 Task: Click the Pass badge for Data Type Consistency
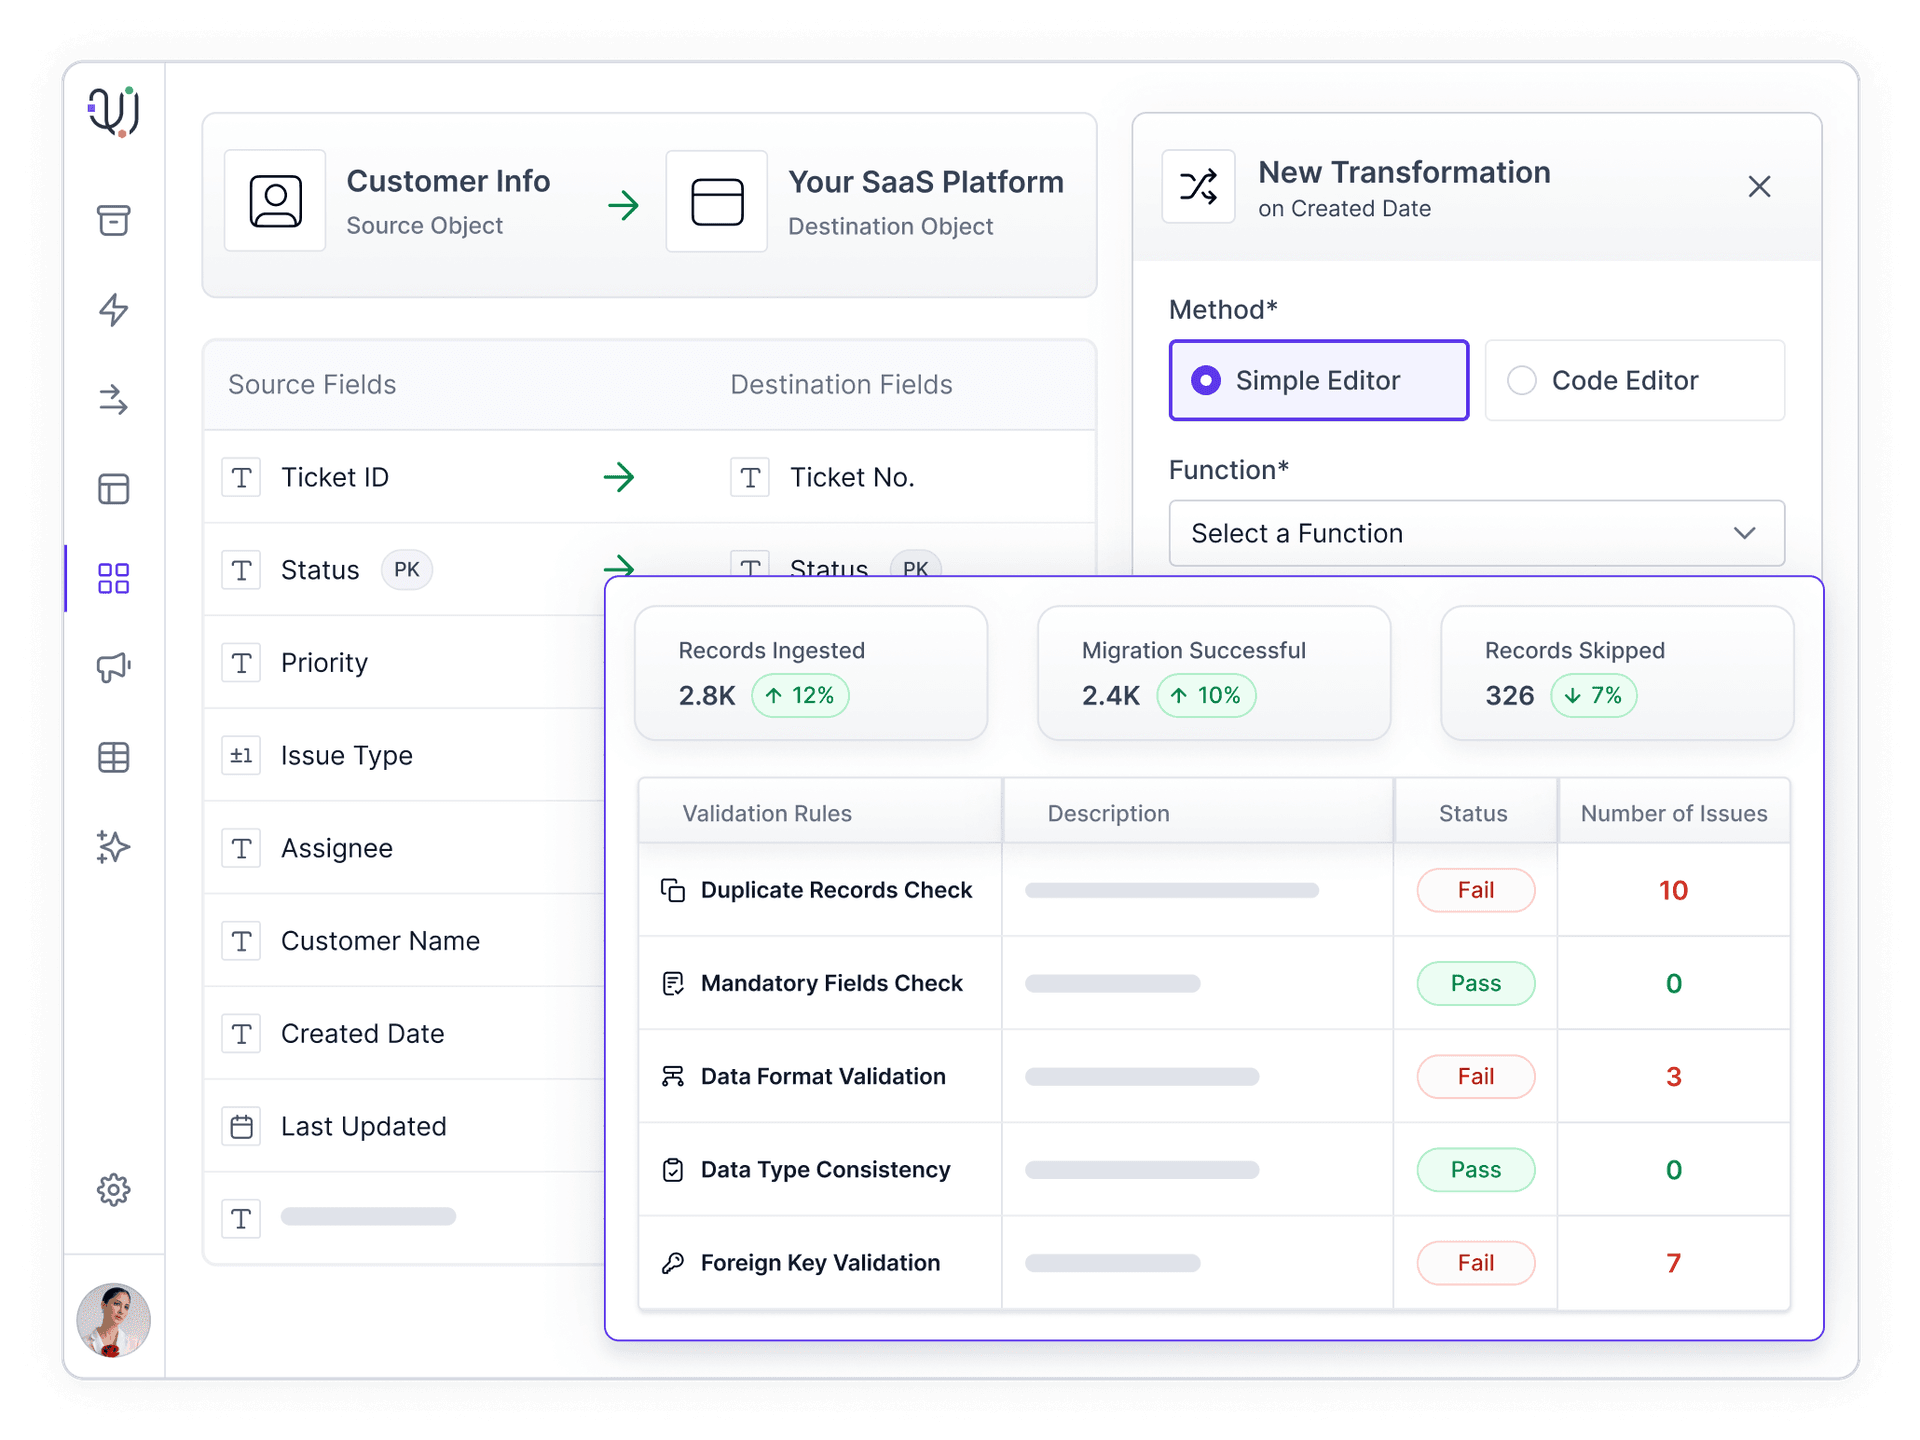(x=1476, y=1170)
